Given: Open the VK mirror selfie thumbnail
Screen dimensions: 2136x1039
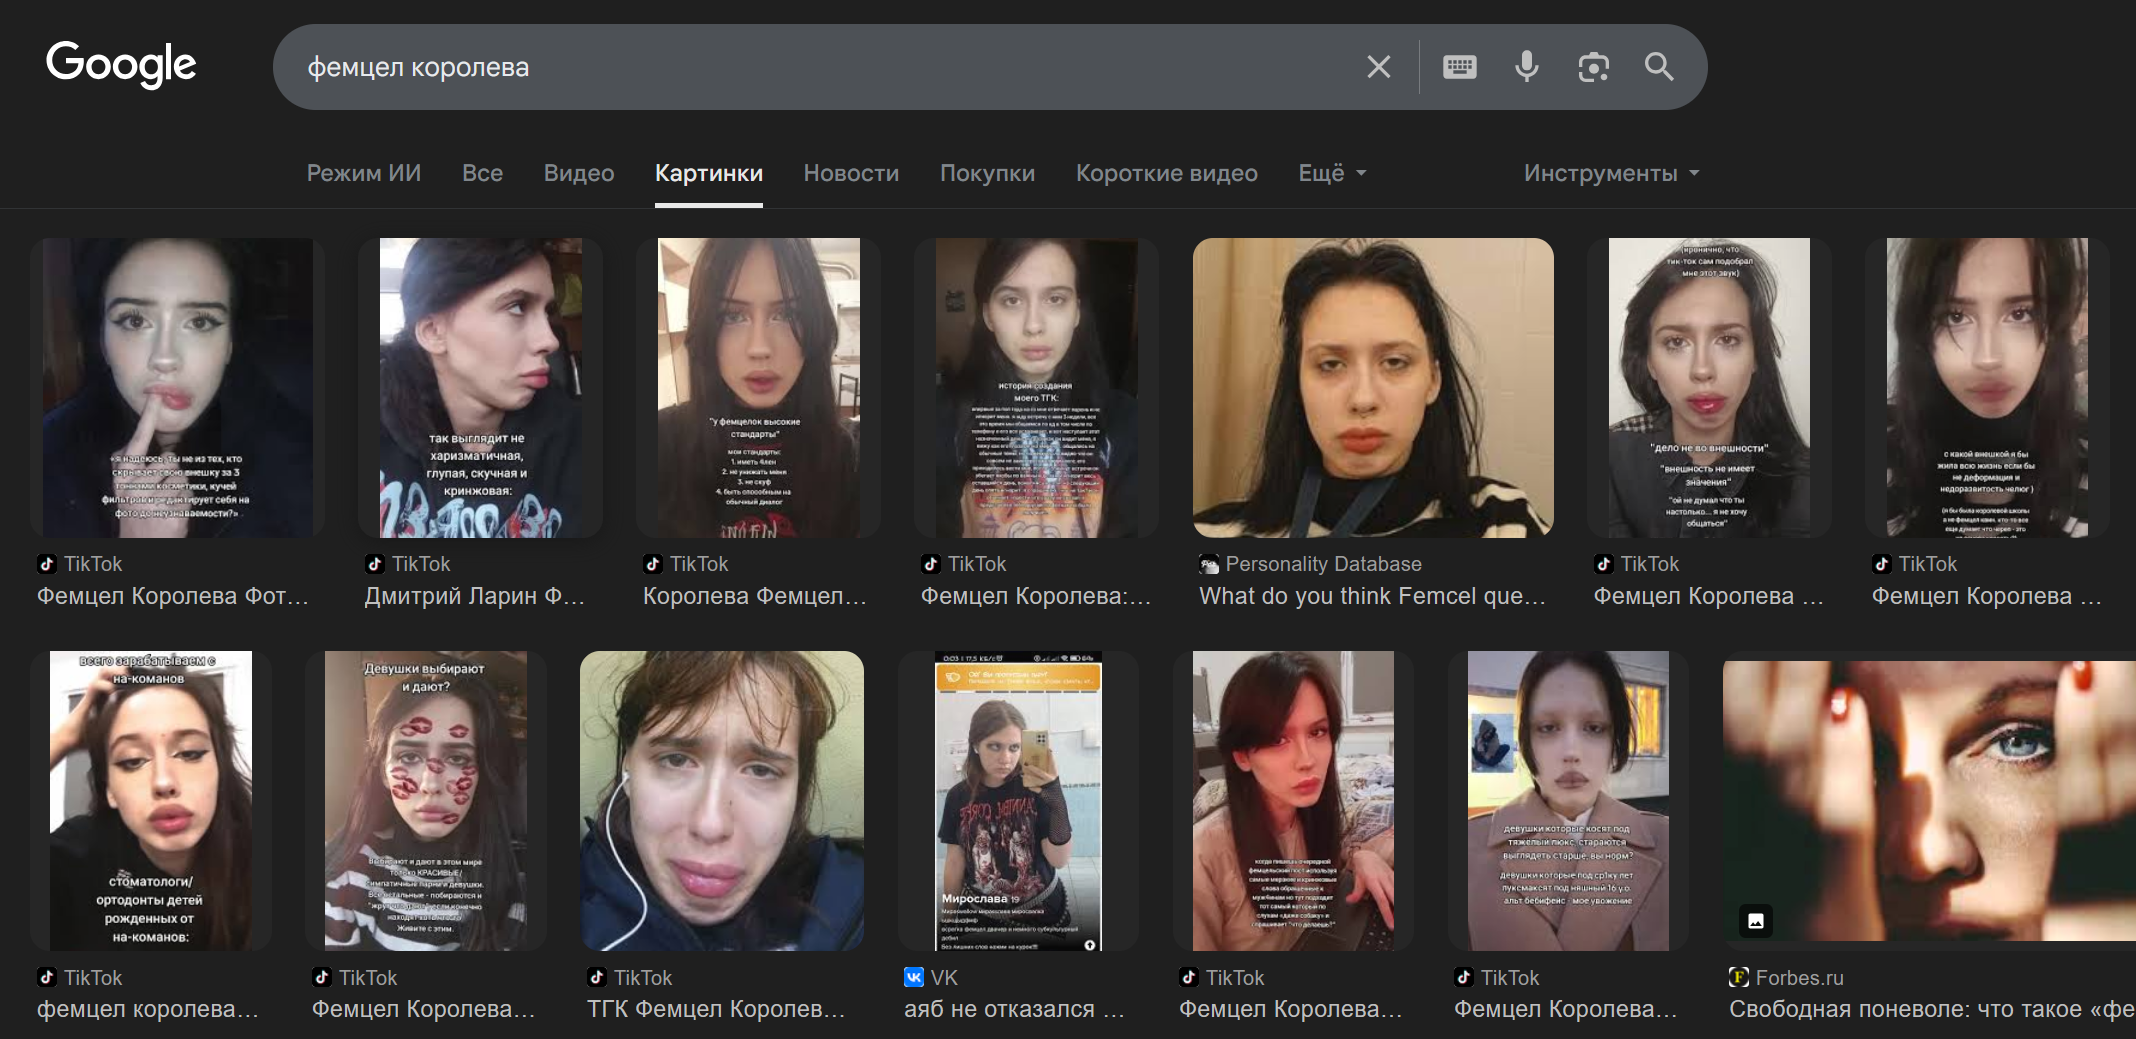Looking at the screenshot, I should [1018, 800].
